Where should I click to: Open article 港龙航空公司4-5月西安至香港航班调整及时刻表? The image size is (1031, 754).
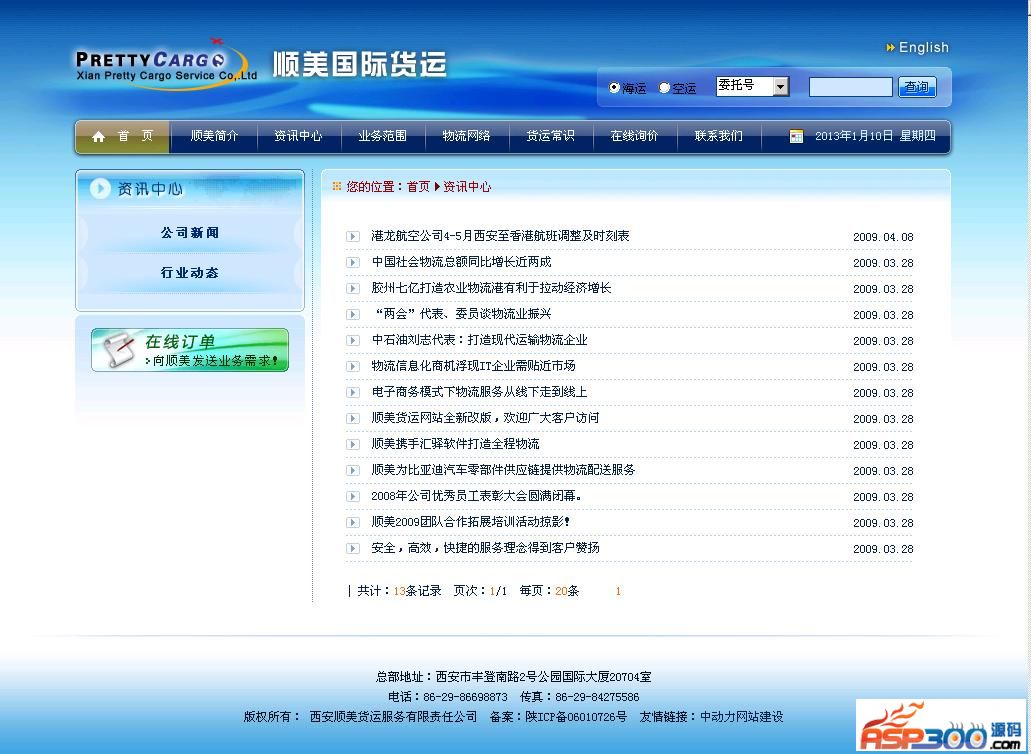(x=500, y=236)
